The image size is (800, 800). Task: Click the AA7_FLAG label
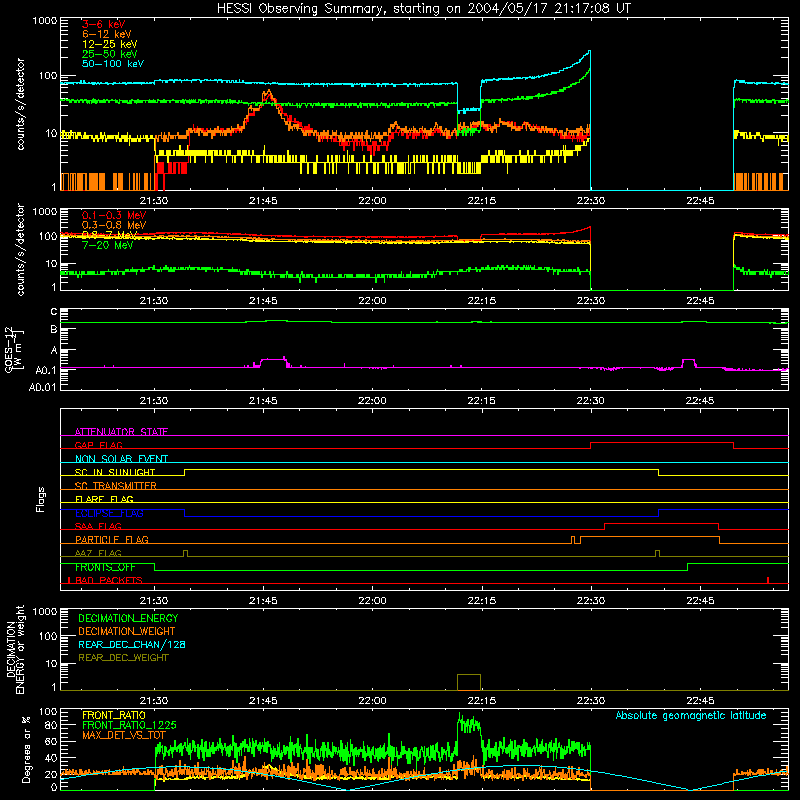tap(98, 553)
